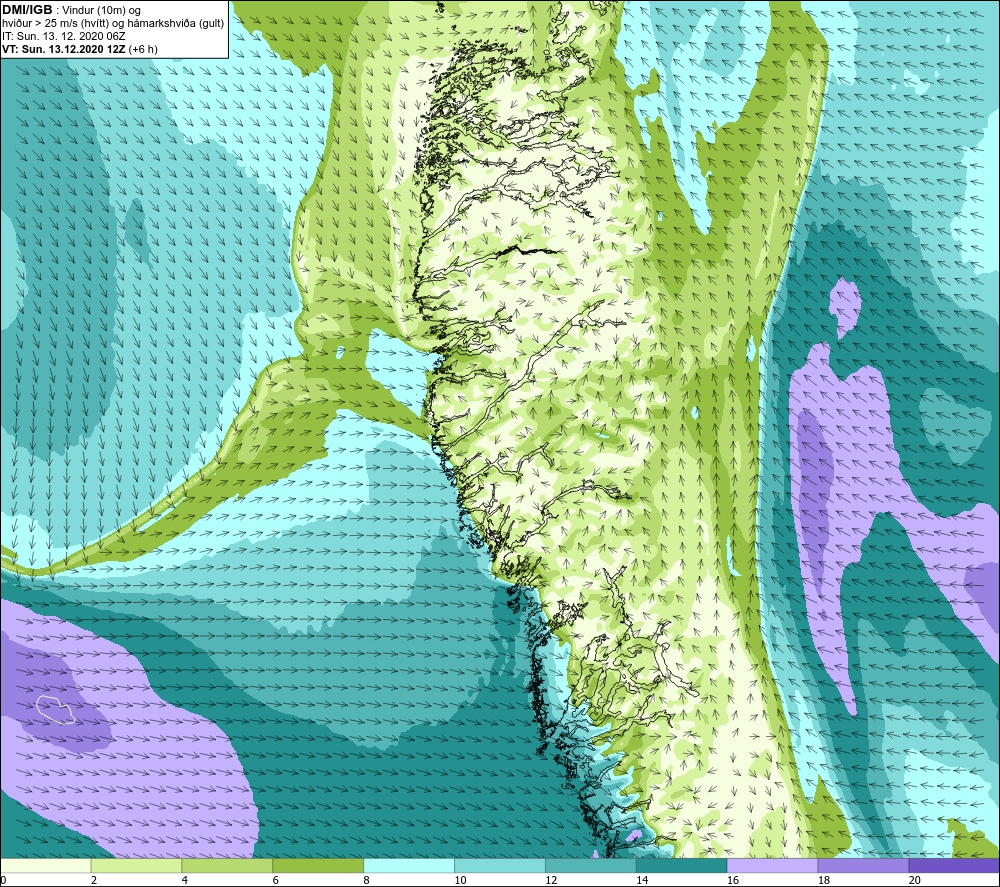Click the legend scale label '2'
The height and width of the screenshot is (887, 1000).
pyautogui.click(x=94, y=880)
